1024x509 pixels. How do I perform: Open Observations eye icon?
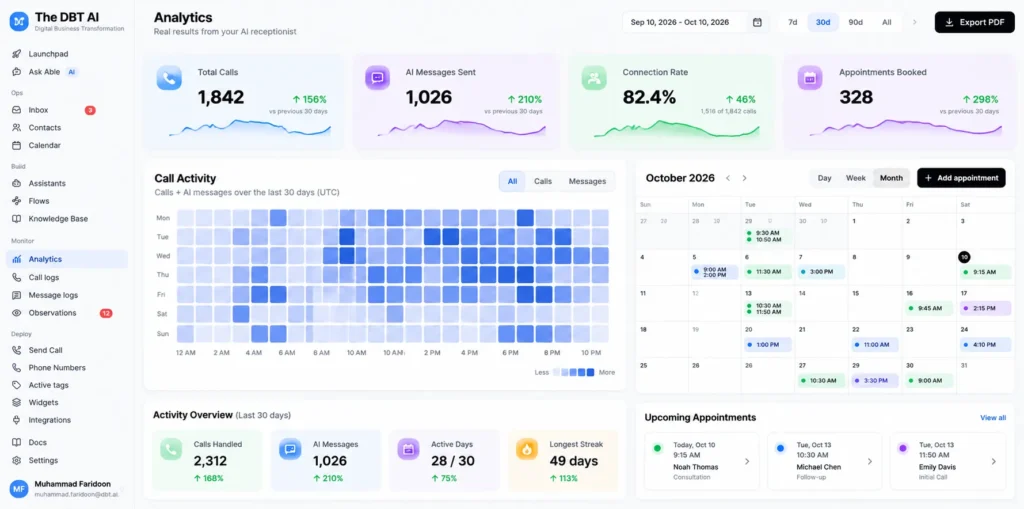17,313
